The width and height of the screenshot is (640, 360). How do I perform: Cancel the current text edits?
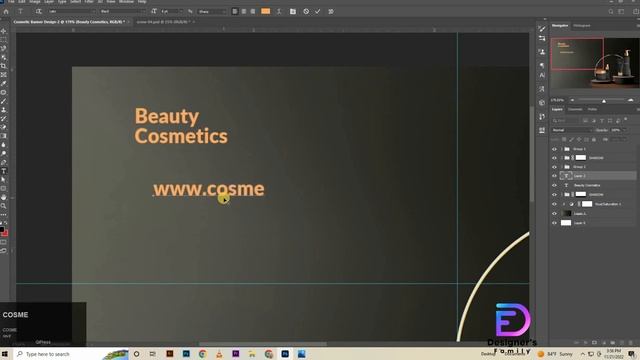point(306,11)
